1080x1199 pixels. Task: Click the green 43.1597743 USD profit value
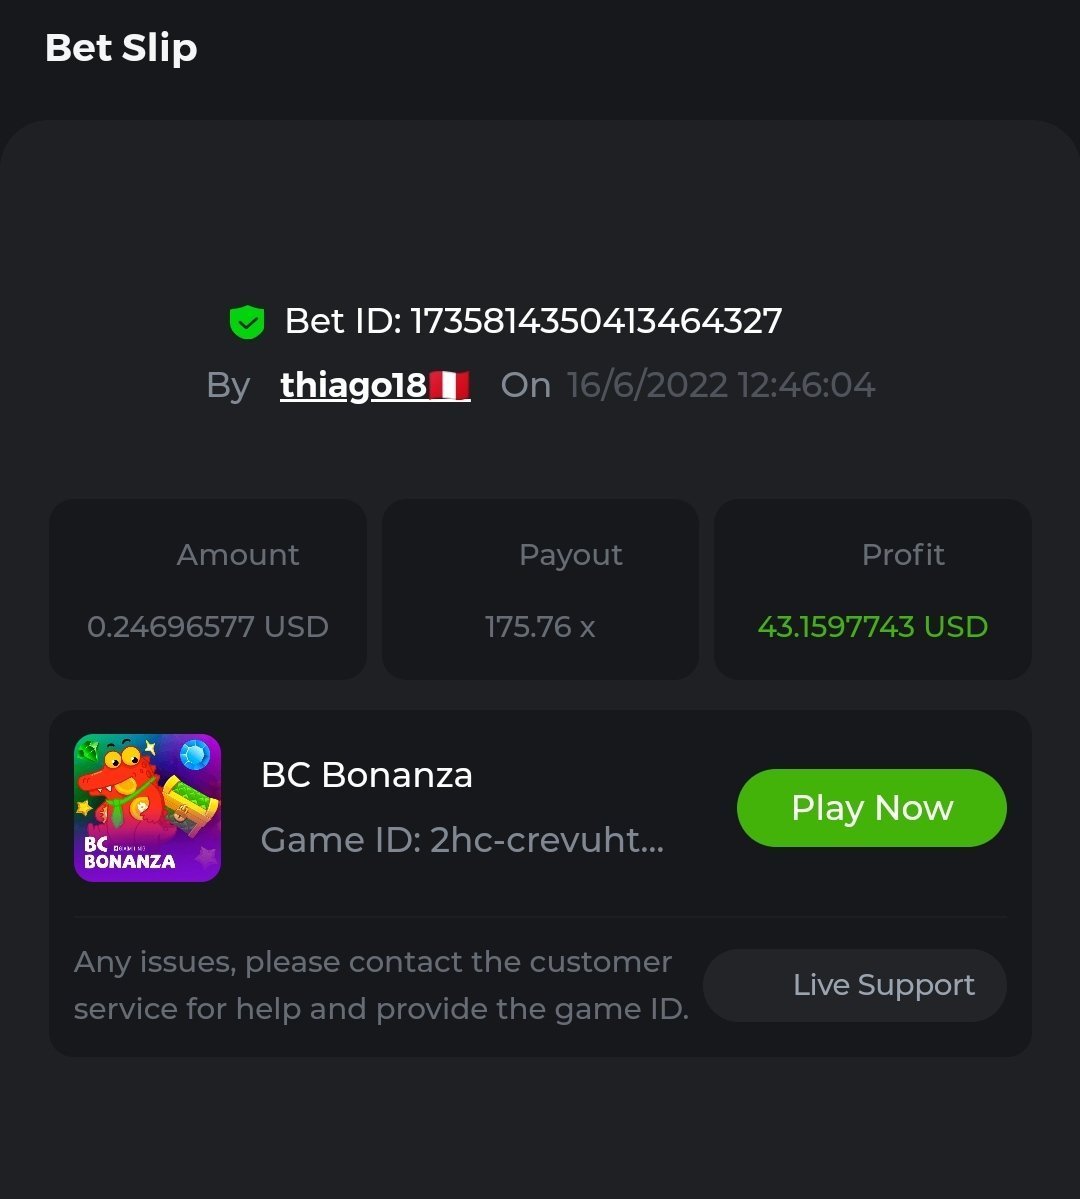point(873,627)
